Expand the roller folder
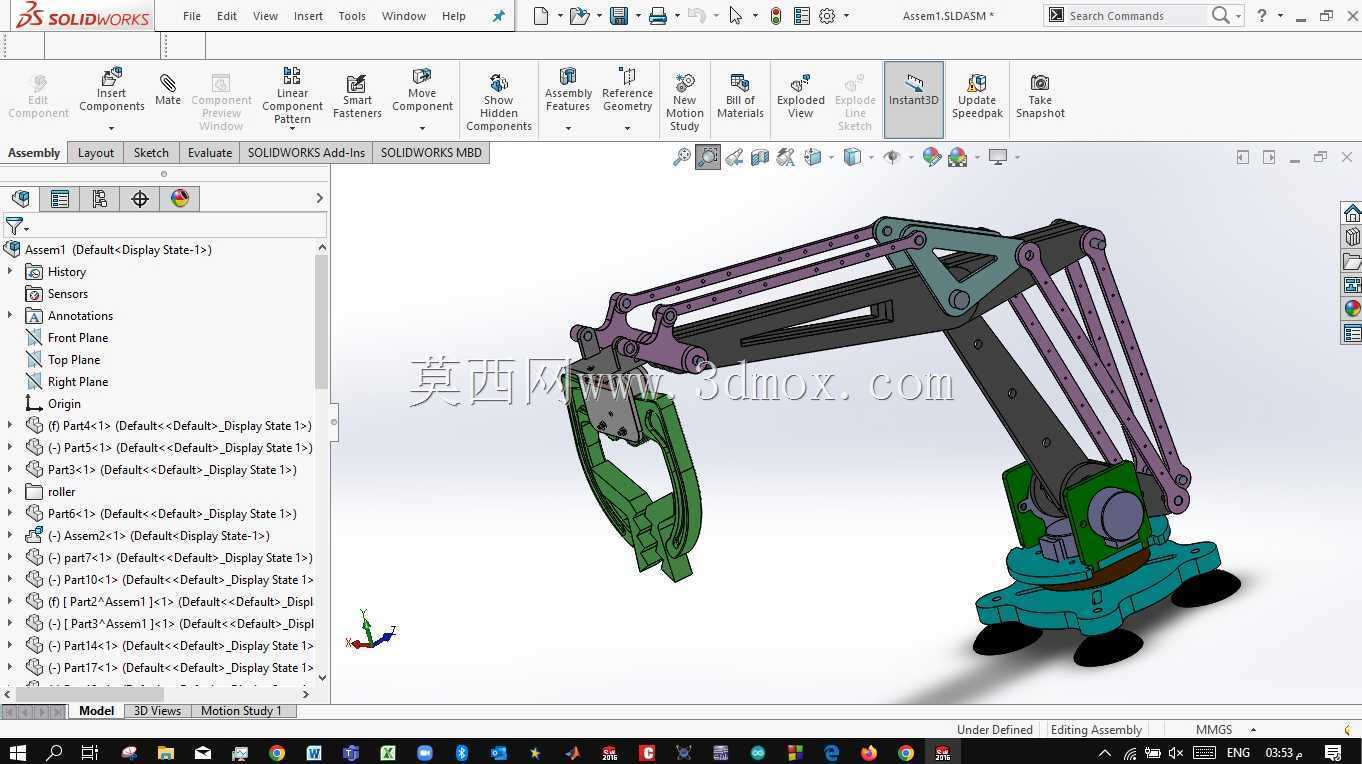Image resolution: width=1362 pixels, height=764 pixels. (x=10, y=492)
